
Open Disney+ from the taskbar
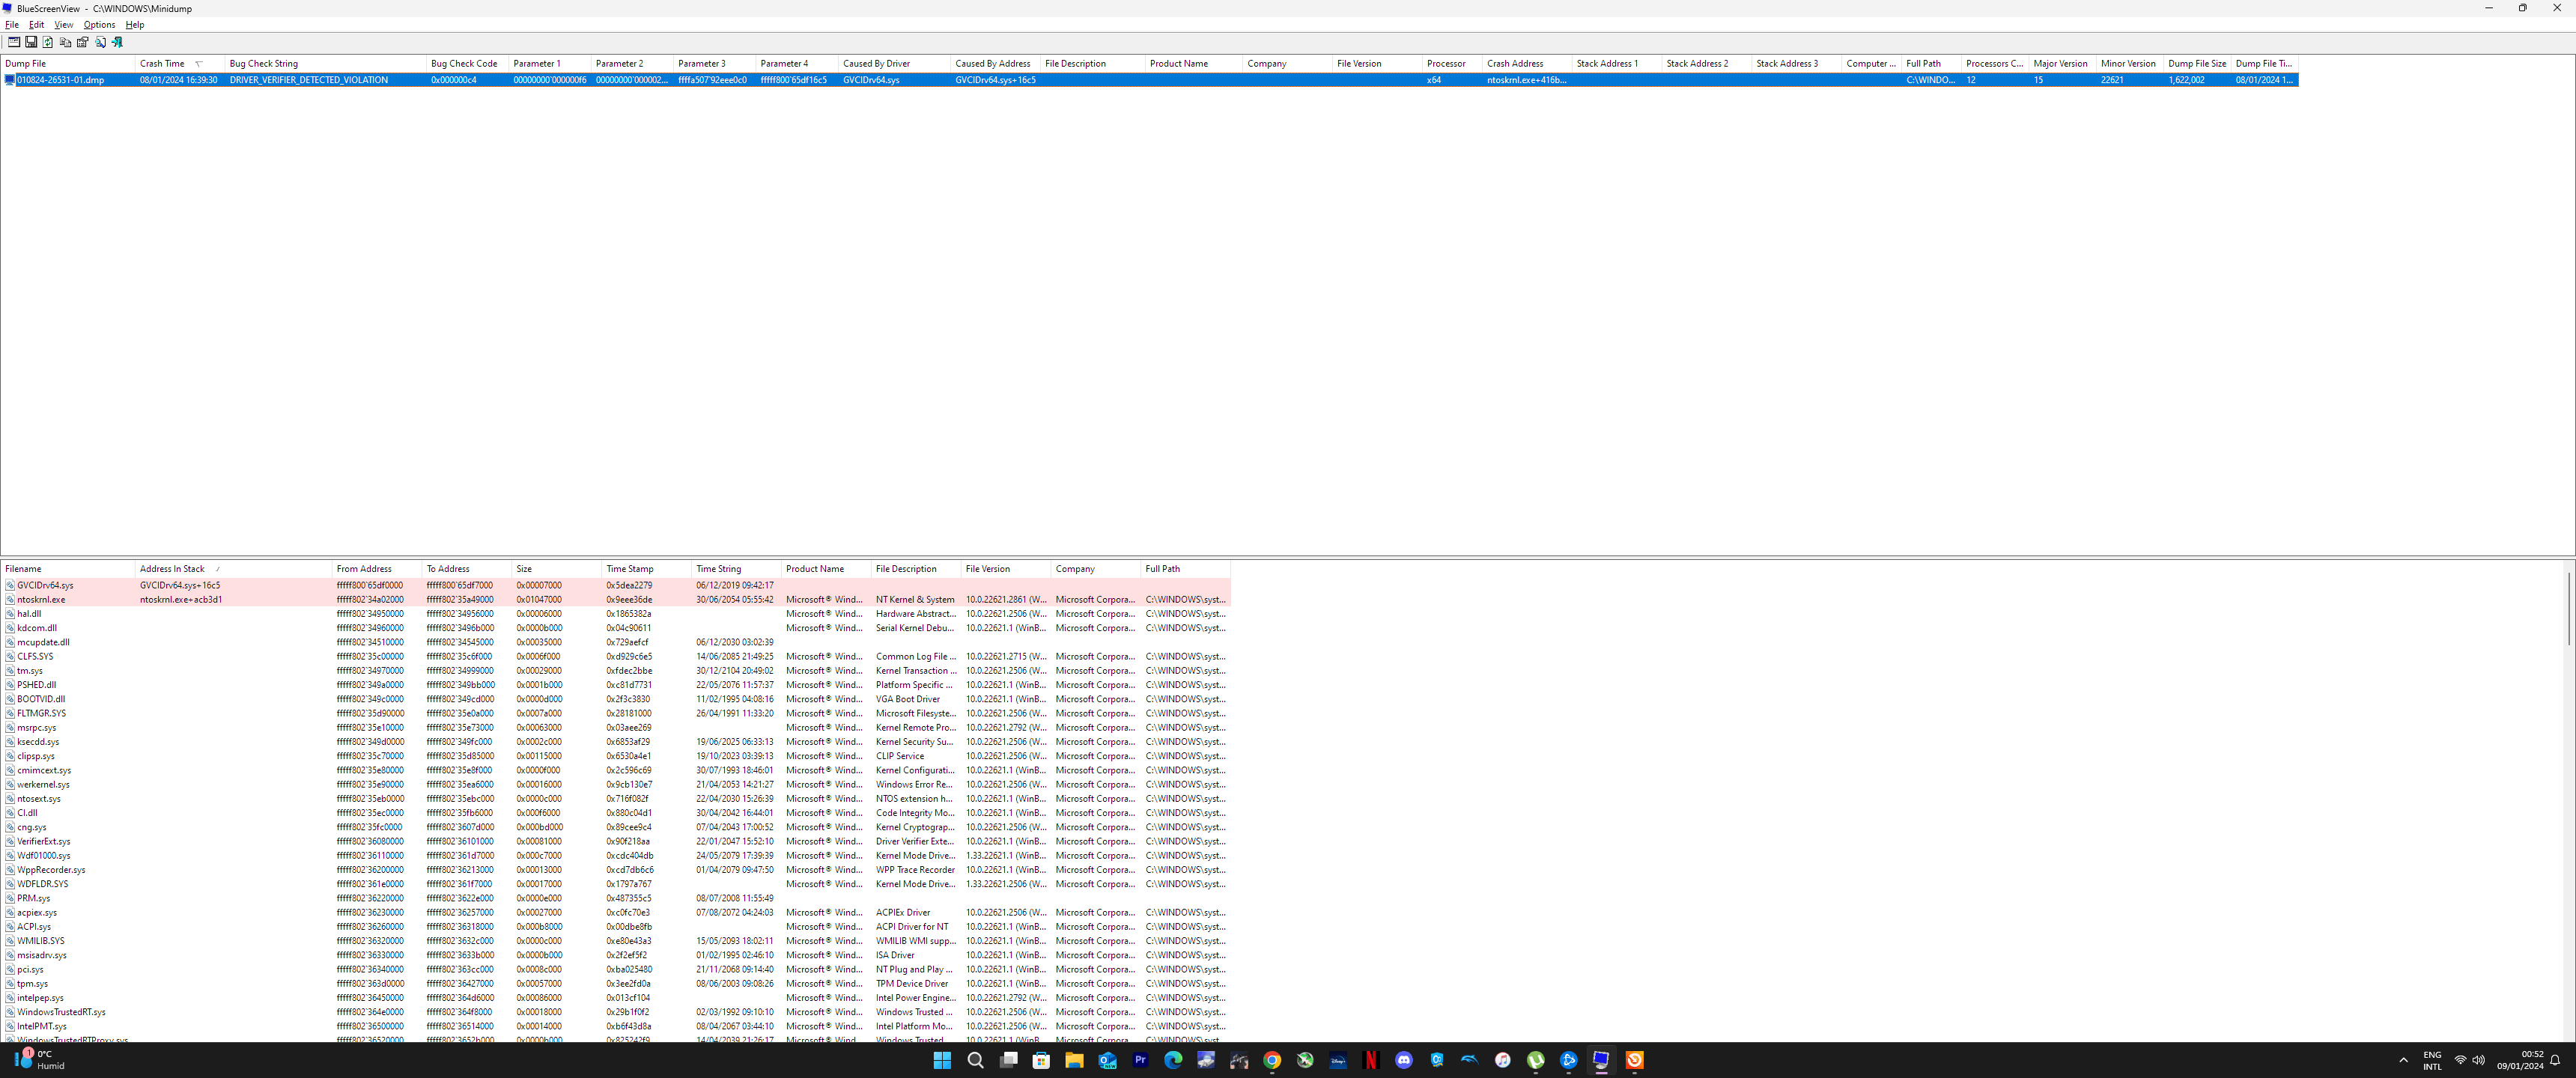pos(1338,1060)
